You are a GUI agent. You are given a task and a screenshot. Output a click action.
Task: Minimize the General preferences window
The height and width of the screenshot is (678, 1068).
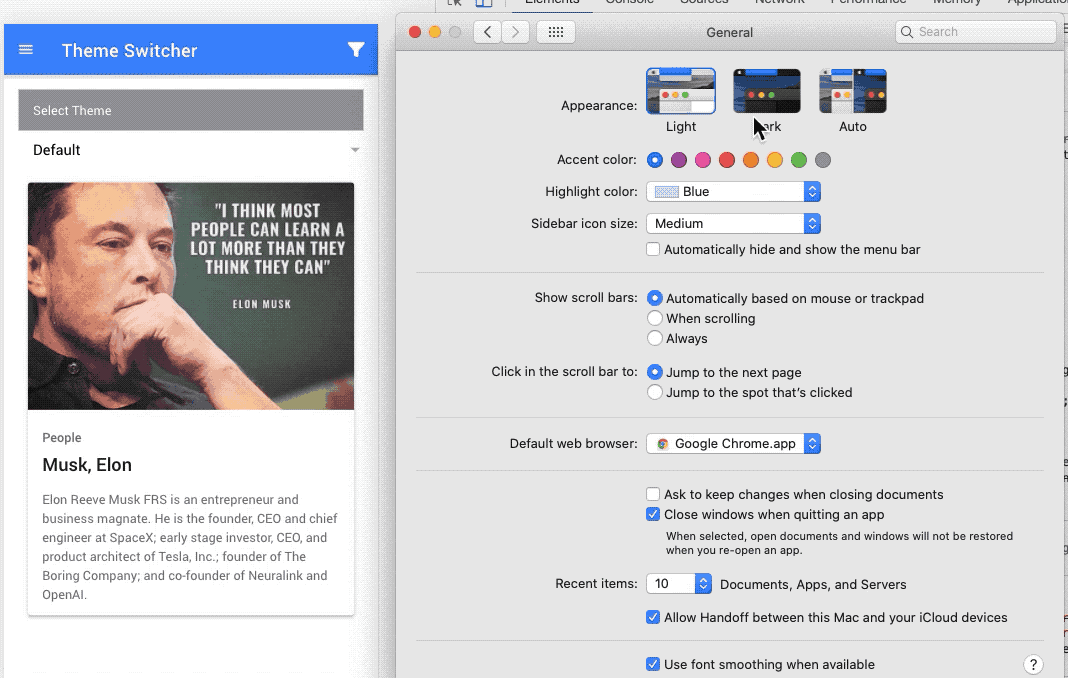435,32
